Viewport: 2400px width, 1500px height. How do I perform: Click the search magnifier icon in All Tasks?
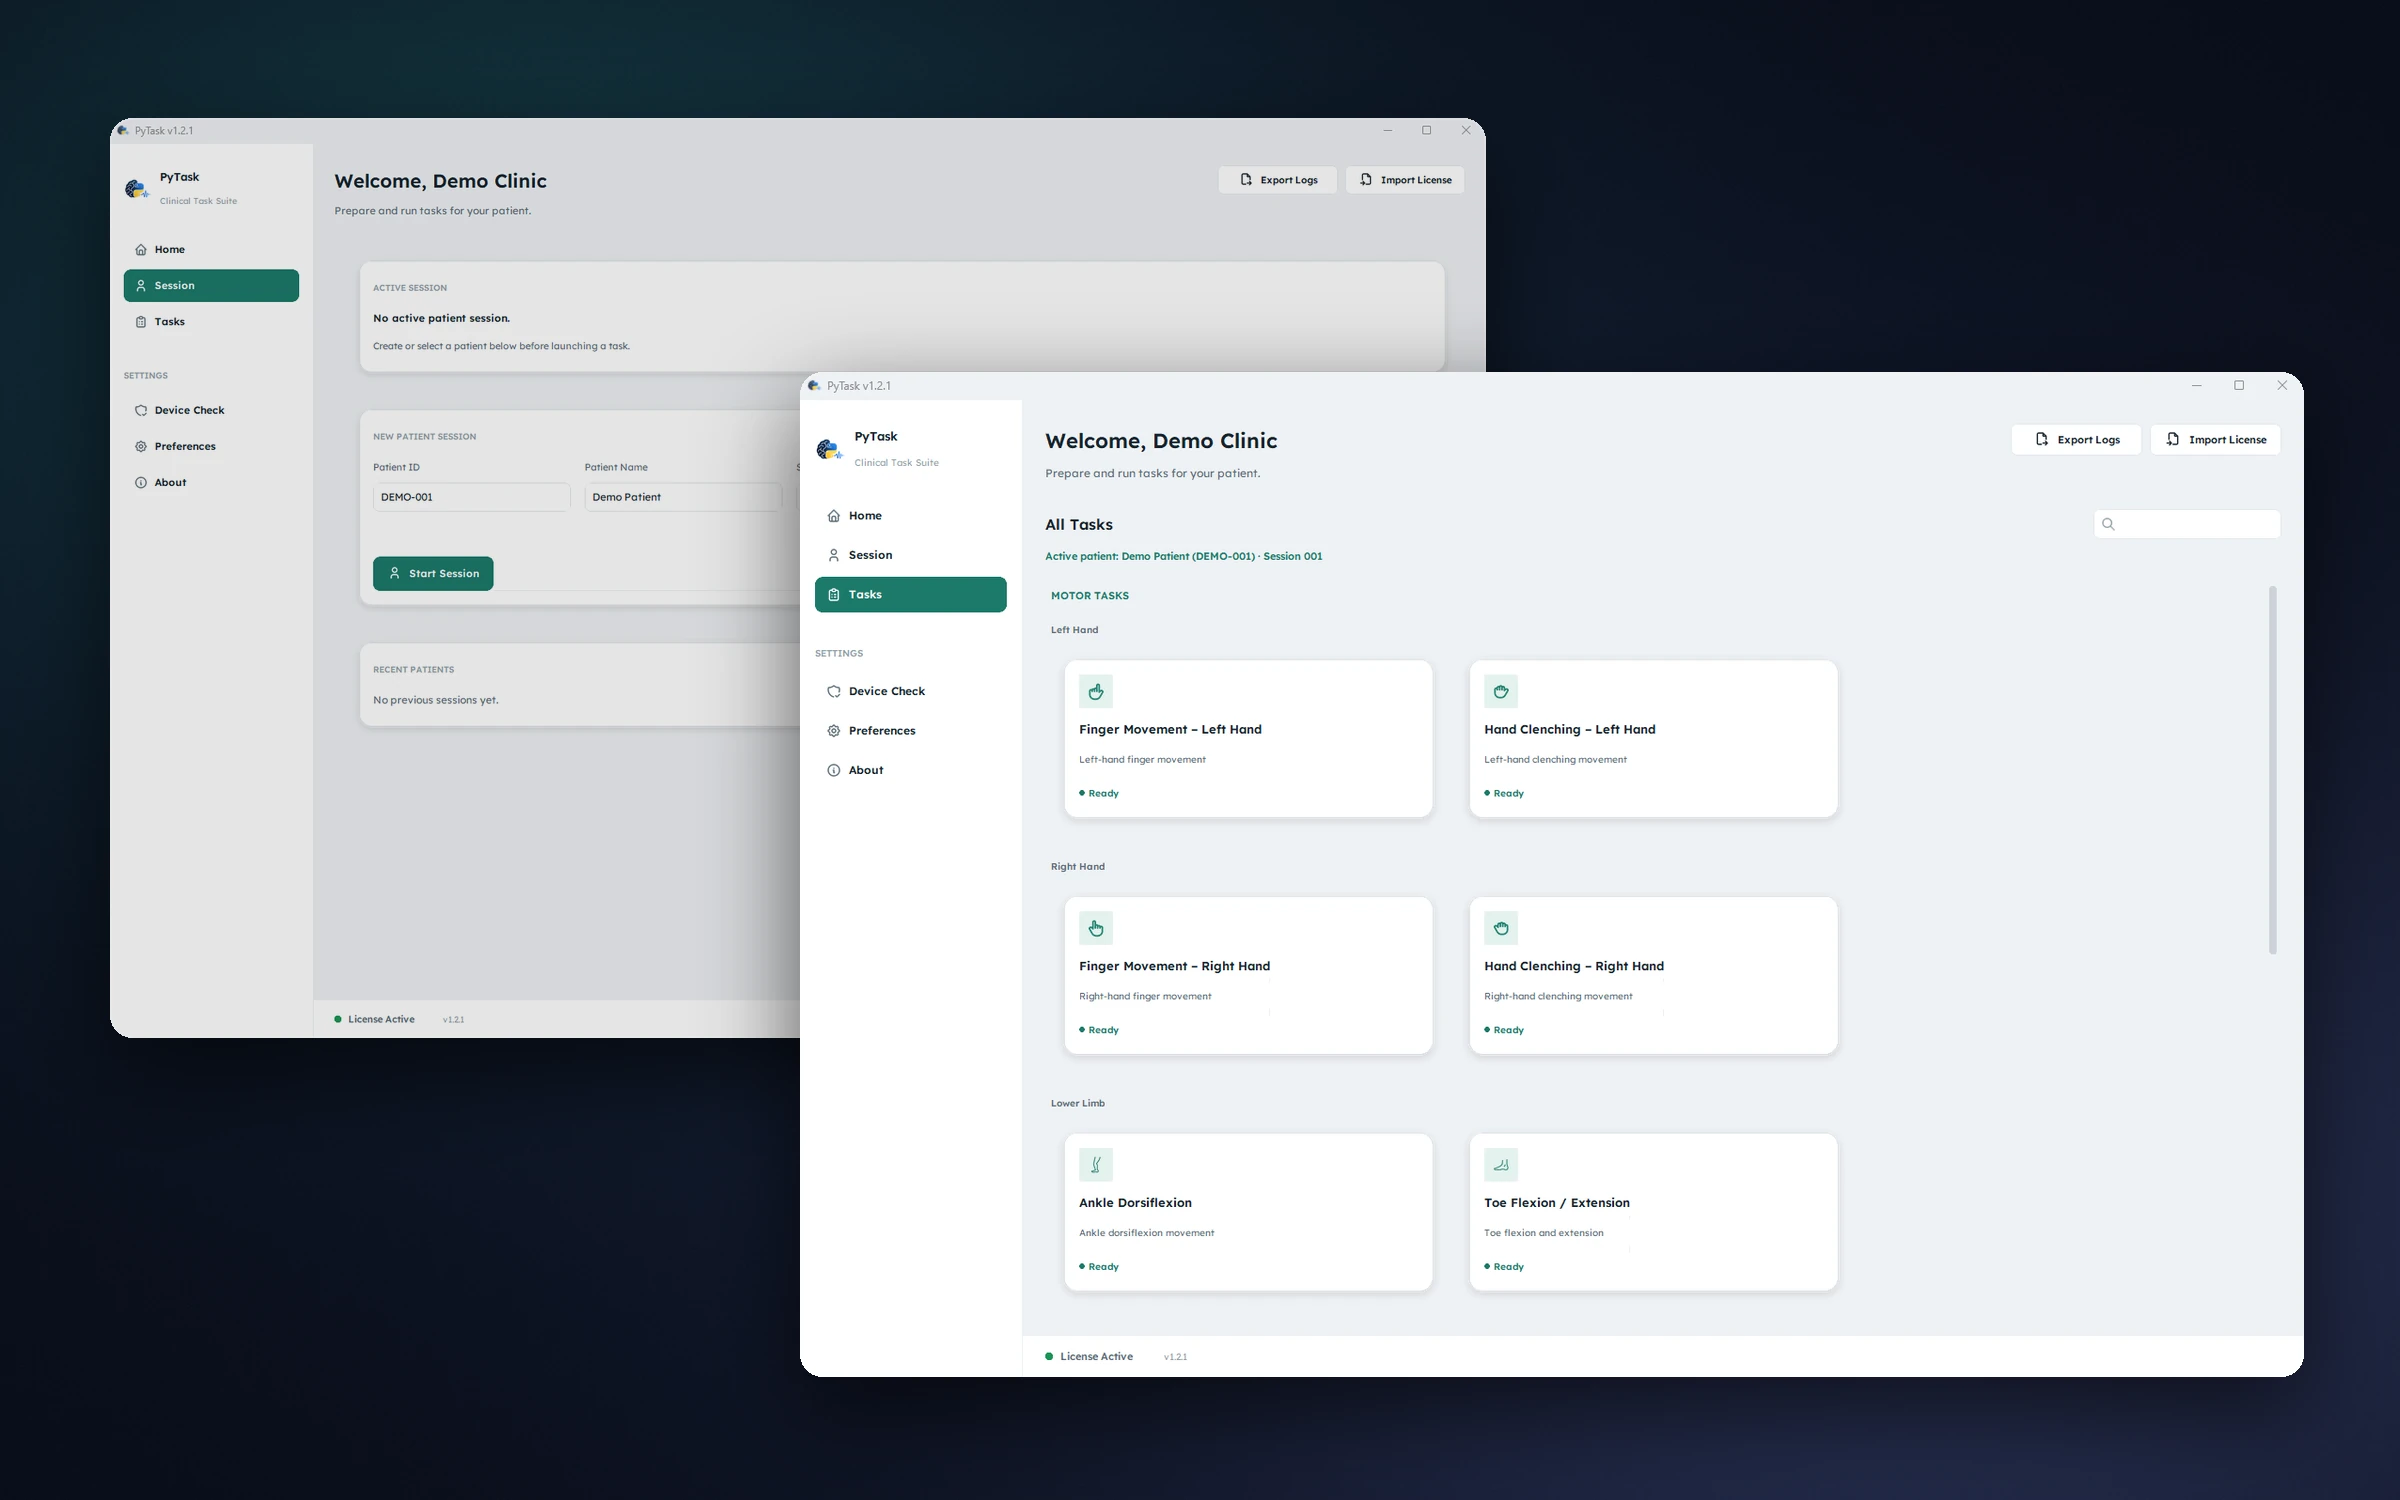(2108, 524)
